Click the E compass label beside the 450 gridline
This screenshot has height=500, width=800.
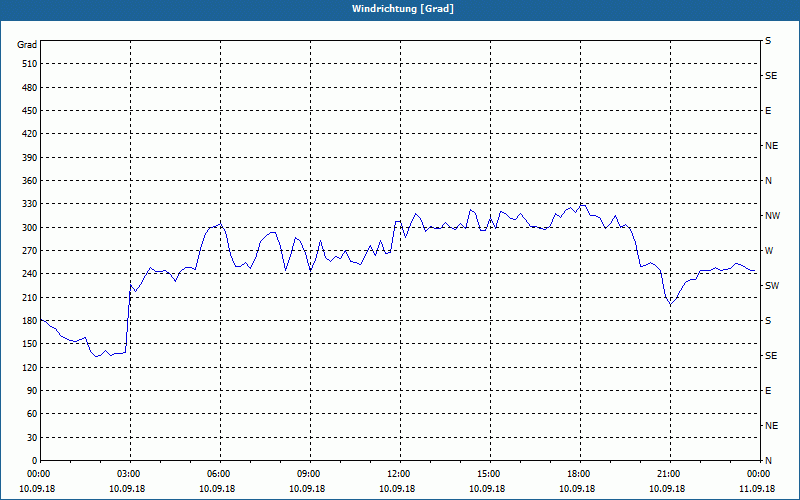pos(768,111)
